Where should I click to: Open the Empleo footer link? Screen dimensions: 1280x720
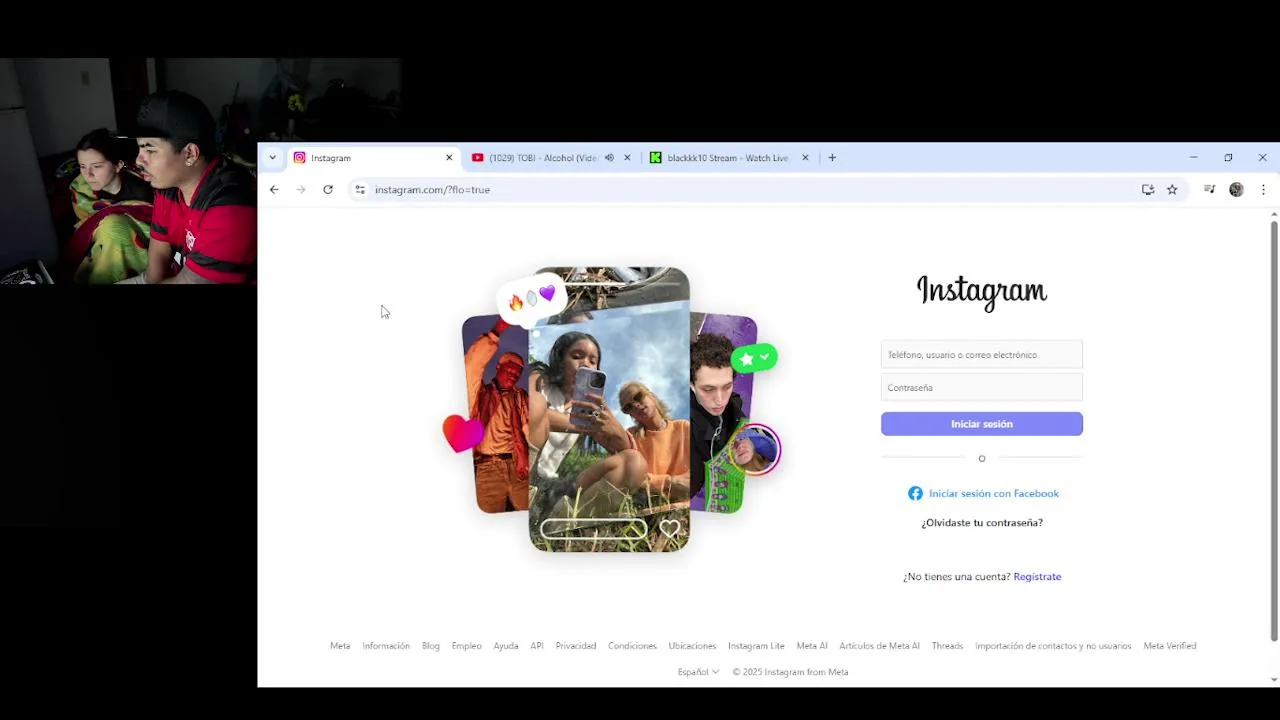click(466, 646)
